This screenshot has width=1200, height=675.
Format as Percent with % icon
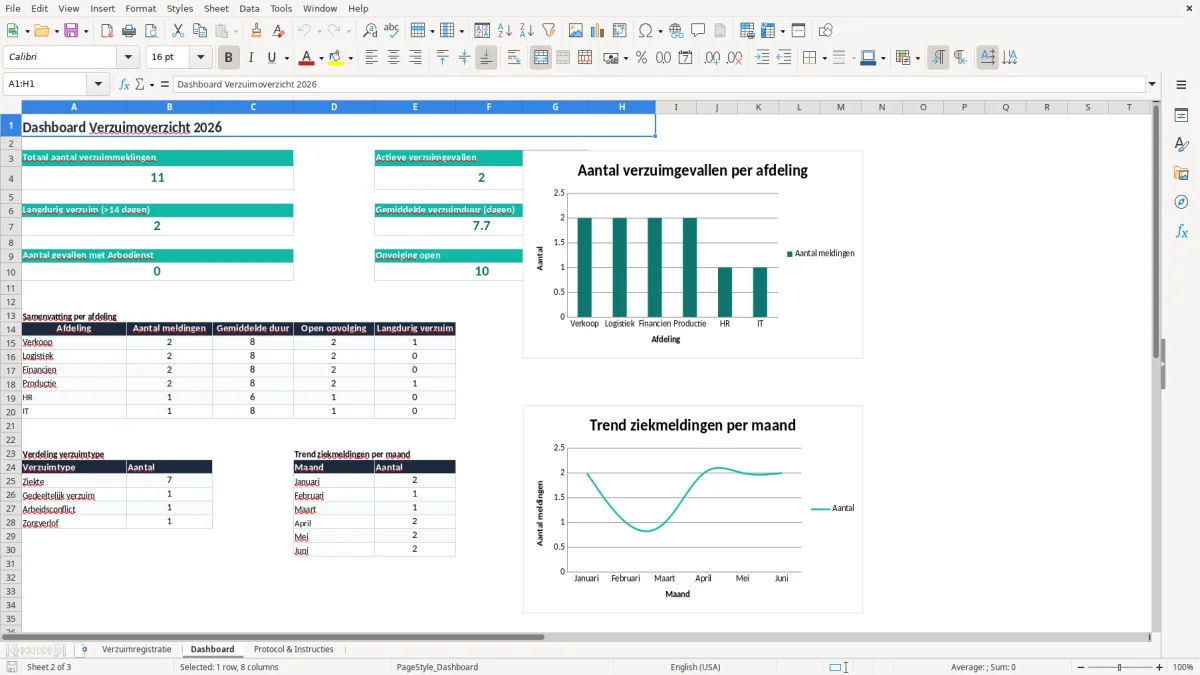pos(642,58)
